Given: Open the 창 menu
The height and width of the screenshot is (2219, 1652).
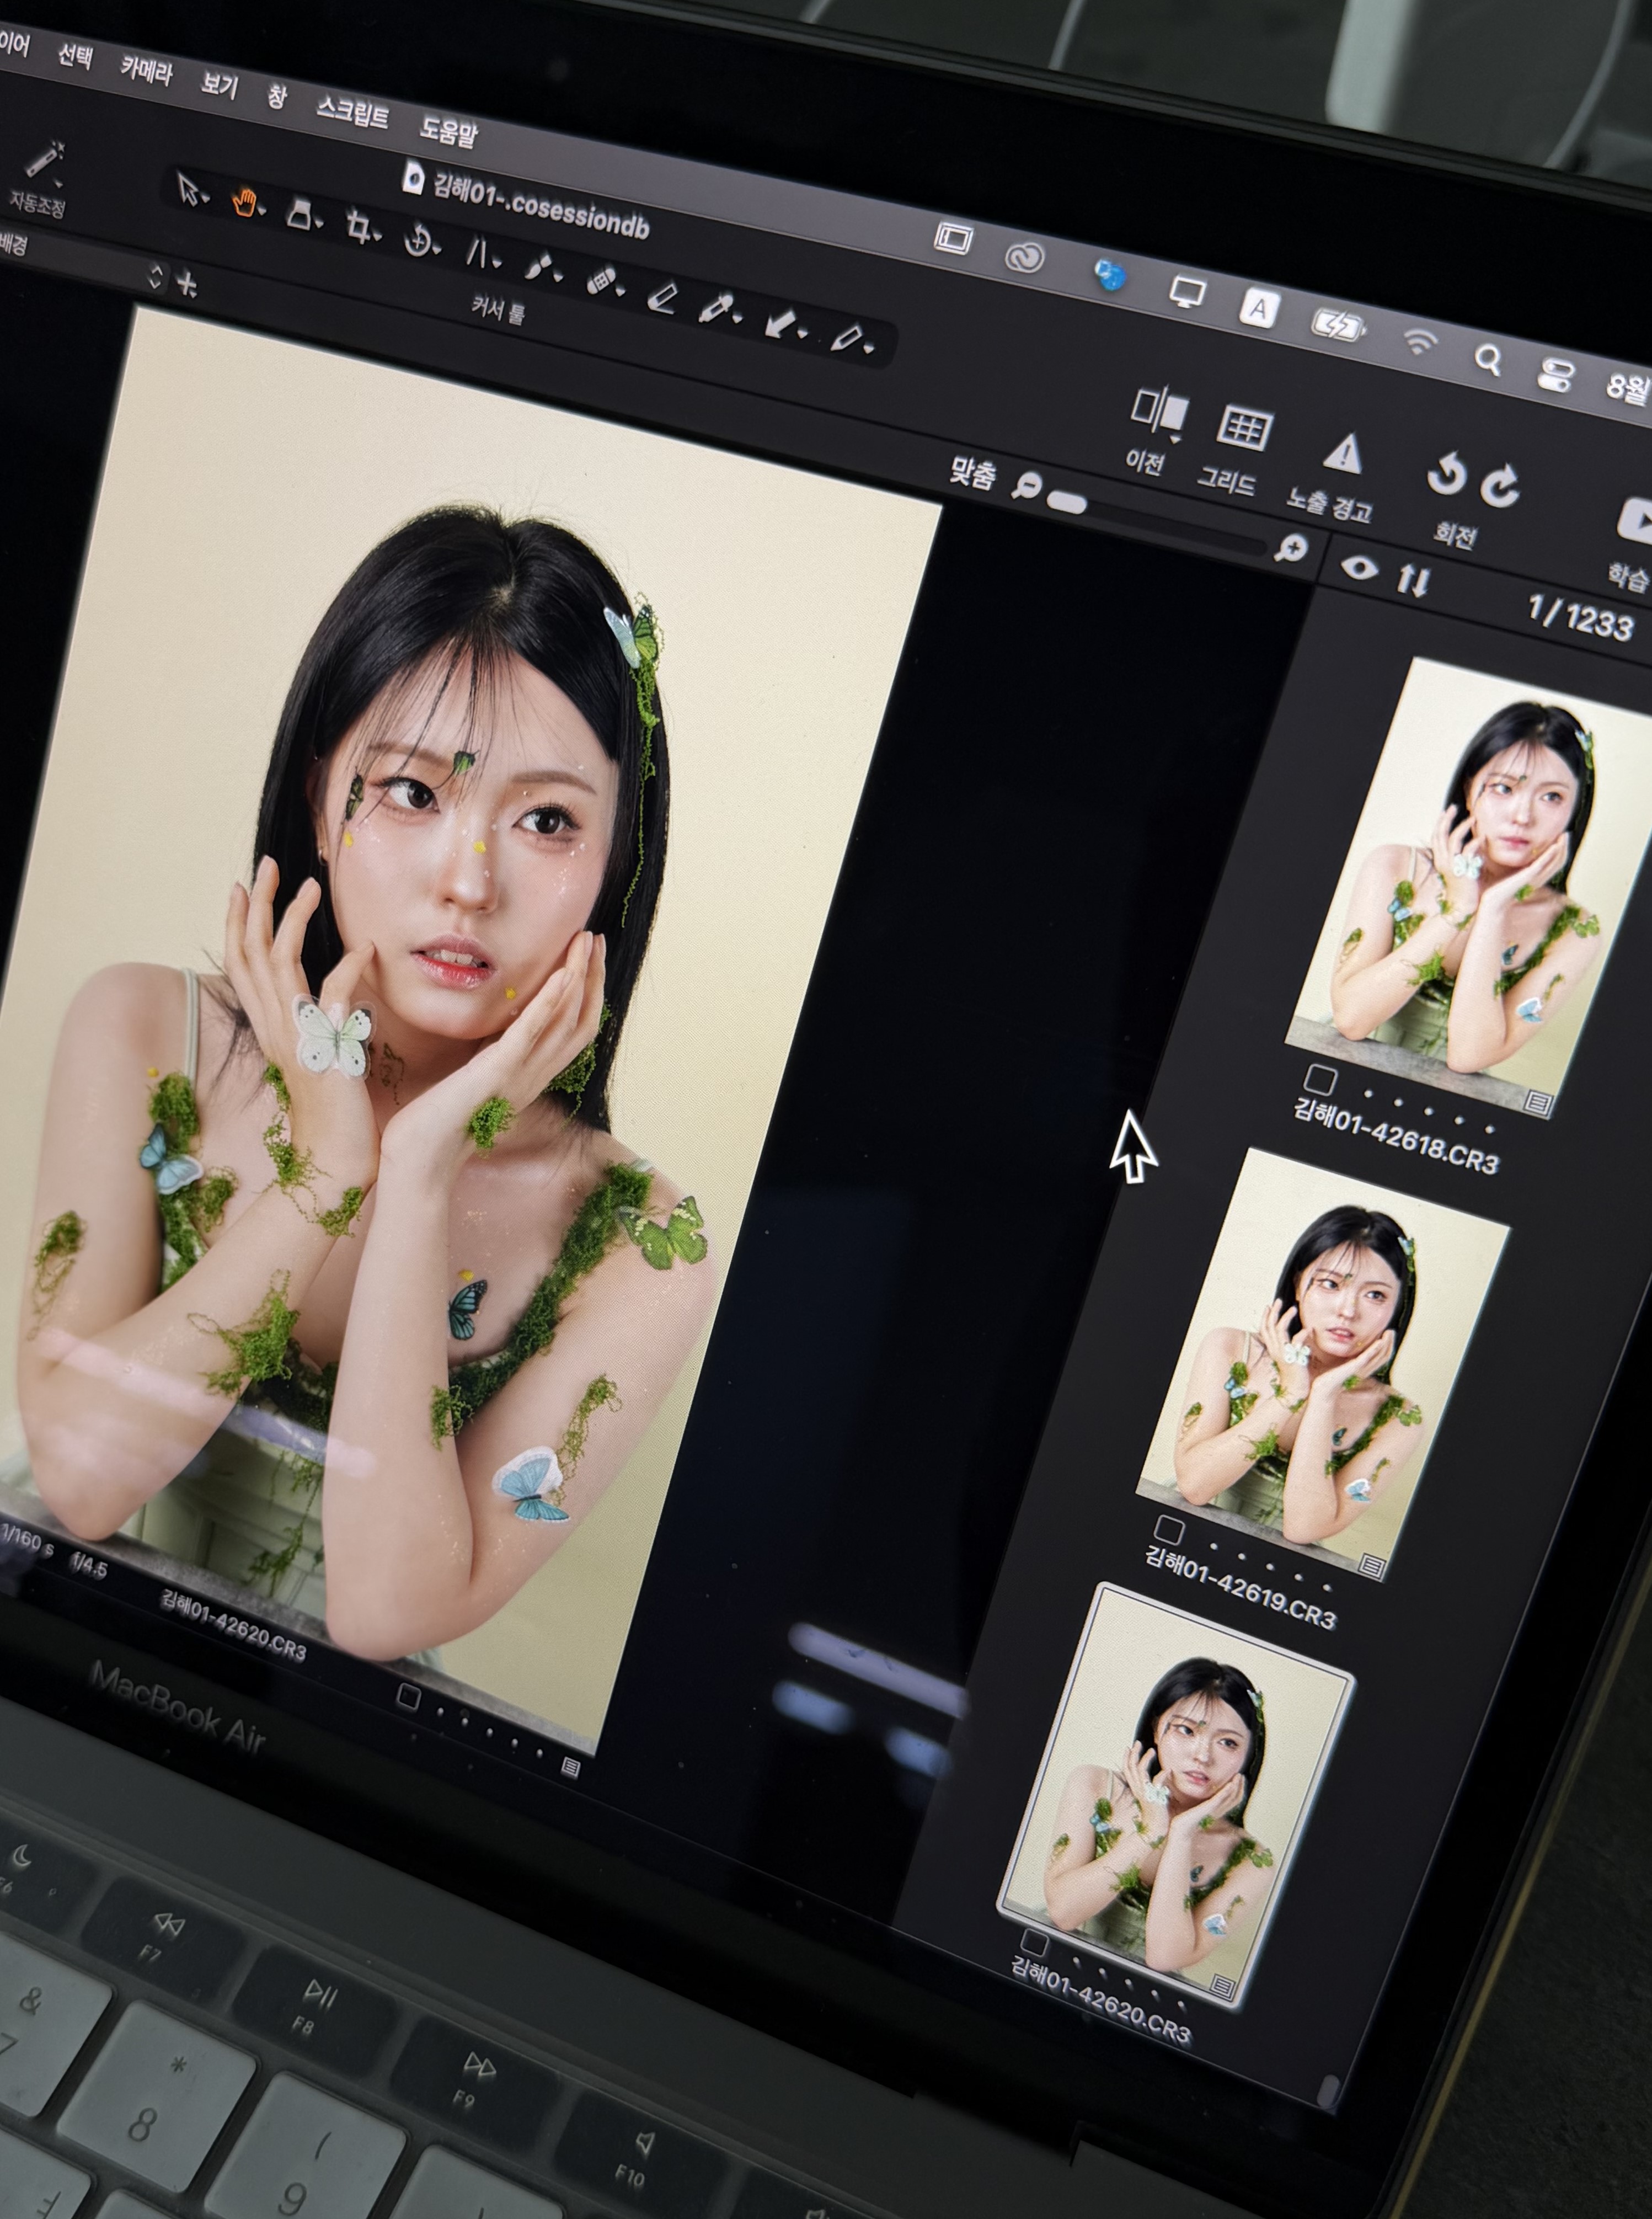Looking at the screenshot, I should click(x=277, y=98).
